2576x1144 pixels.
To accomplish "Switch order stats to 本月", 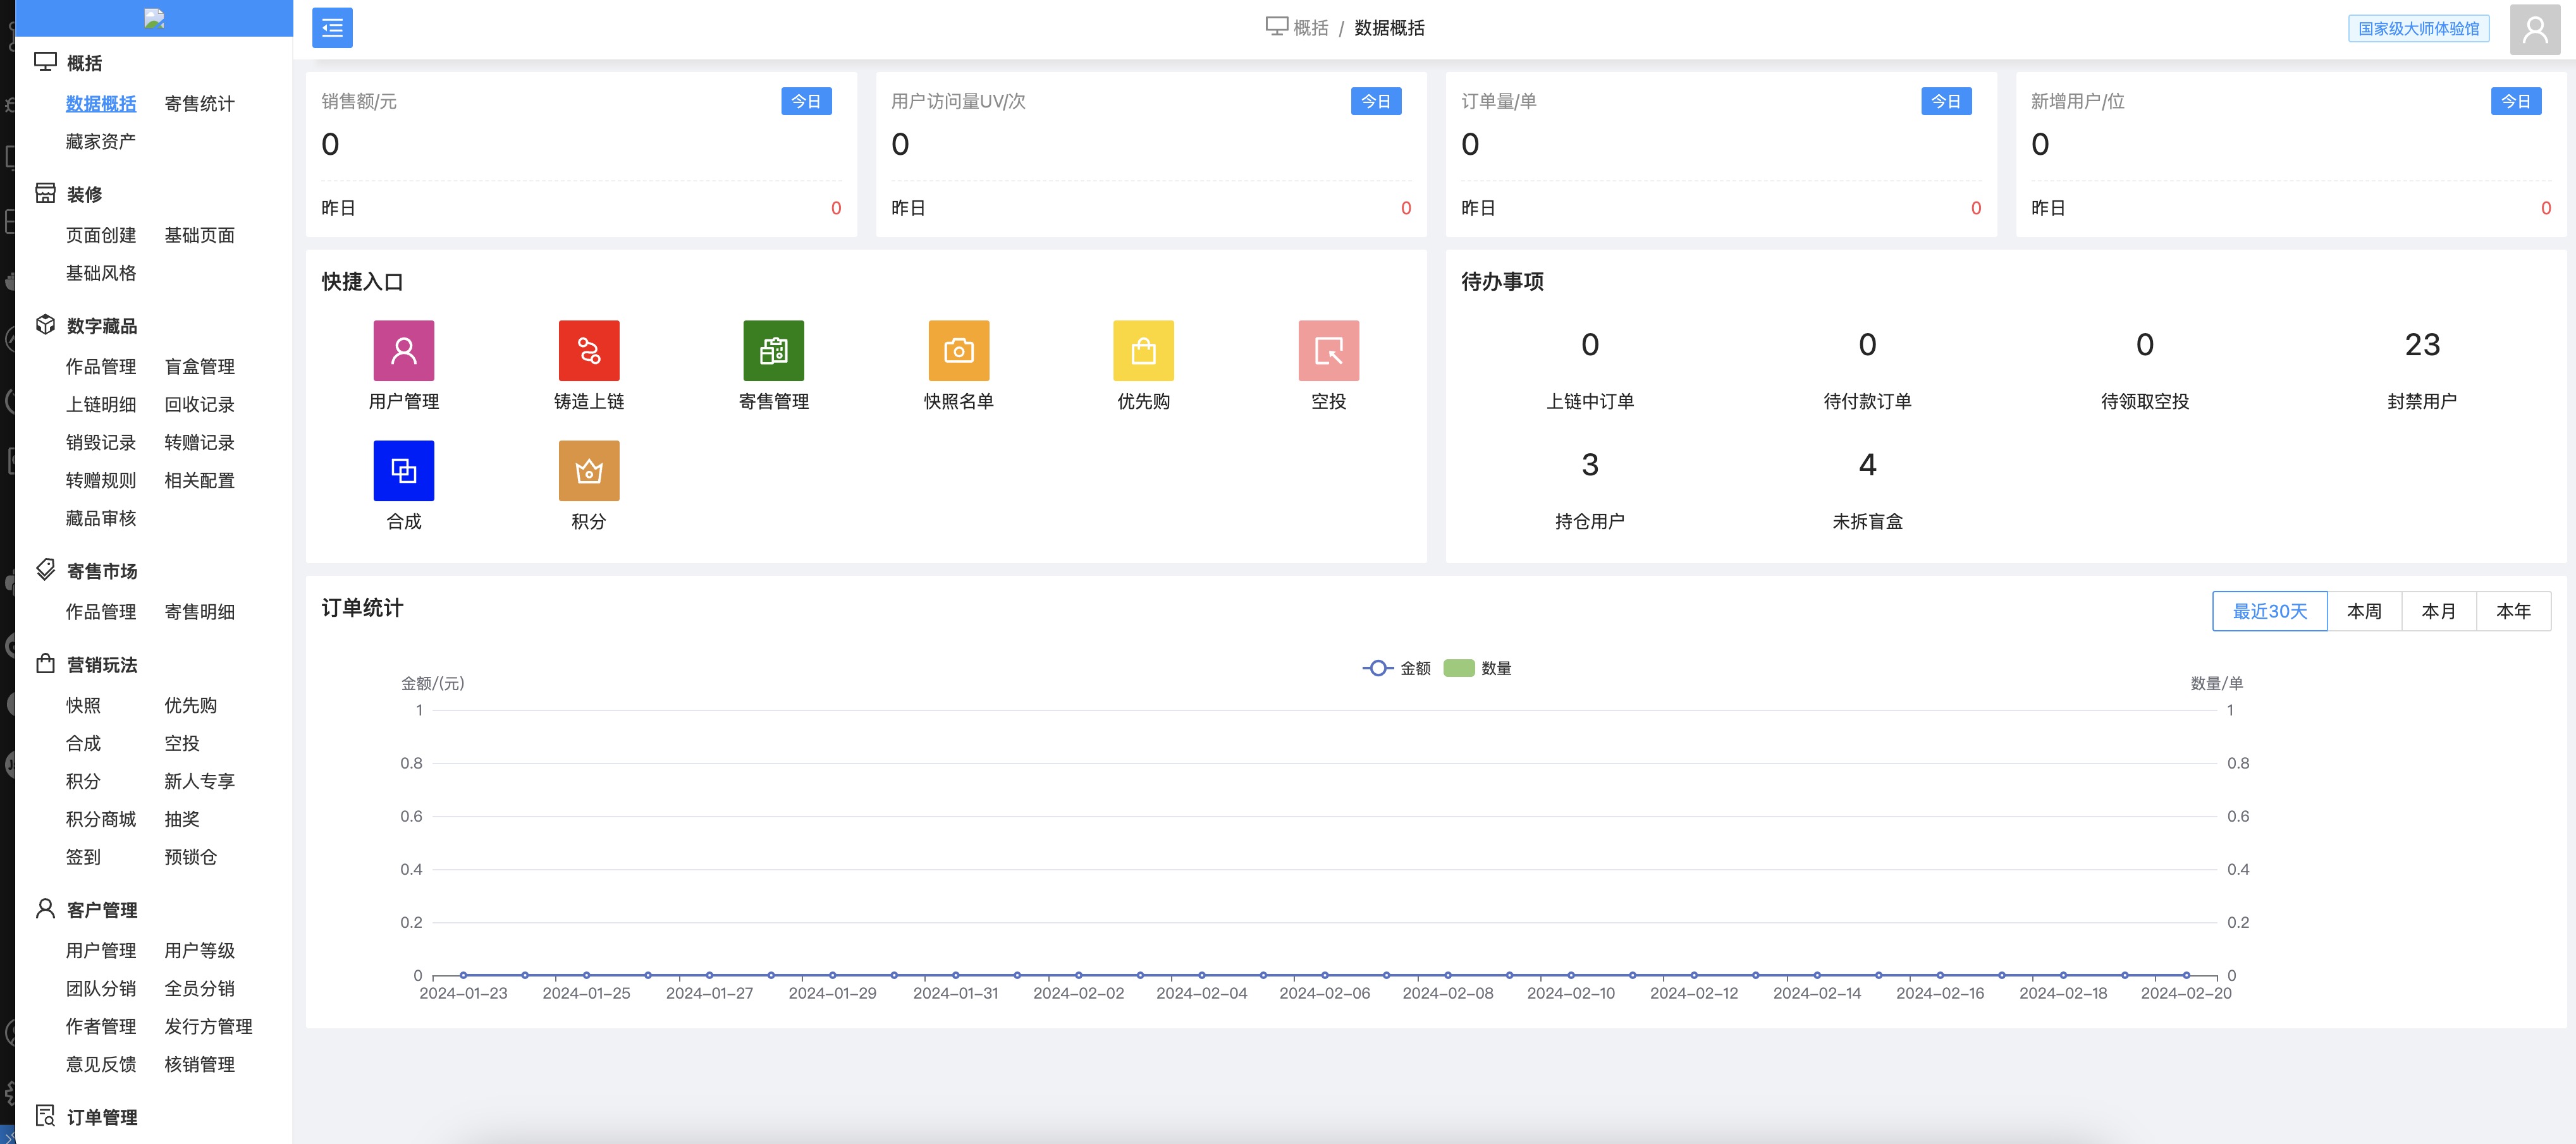I will click(x=2439, y=611).
